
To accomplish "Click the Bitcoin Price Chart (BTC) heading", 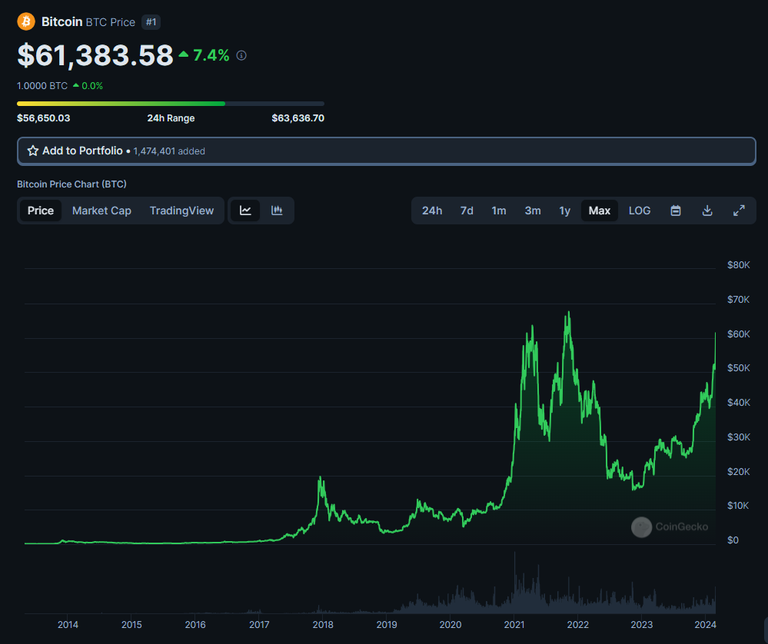I will [x=72, y=184].
